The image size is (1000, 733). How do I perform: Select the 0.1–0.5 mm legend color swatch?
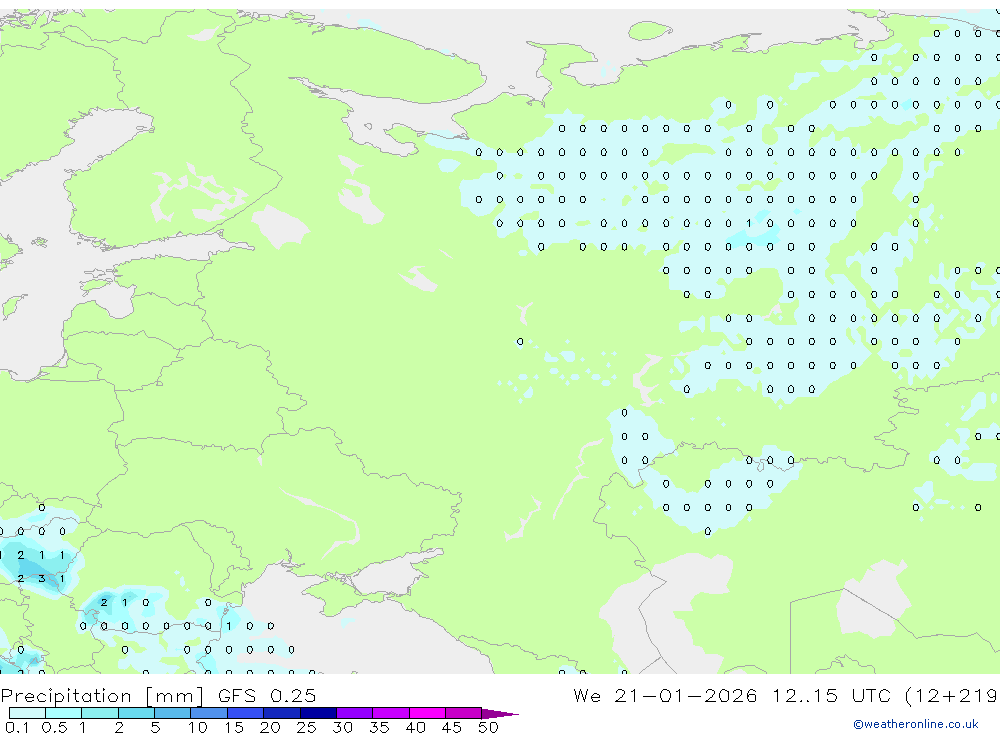27,713
